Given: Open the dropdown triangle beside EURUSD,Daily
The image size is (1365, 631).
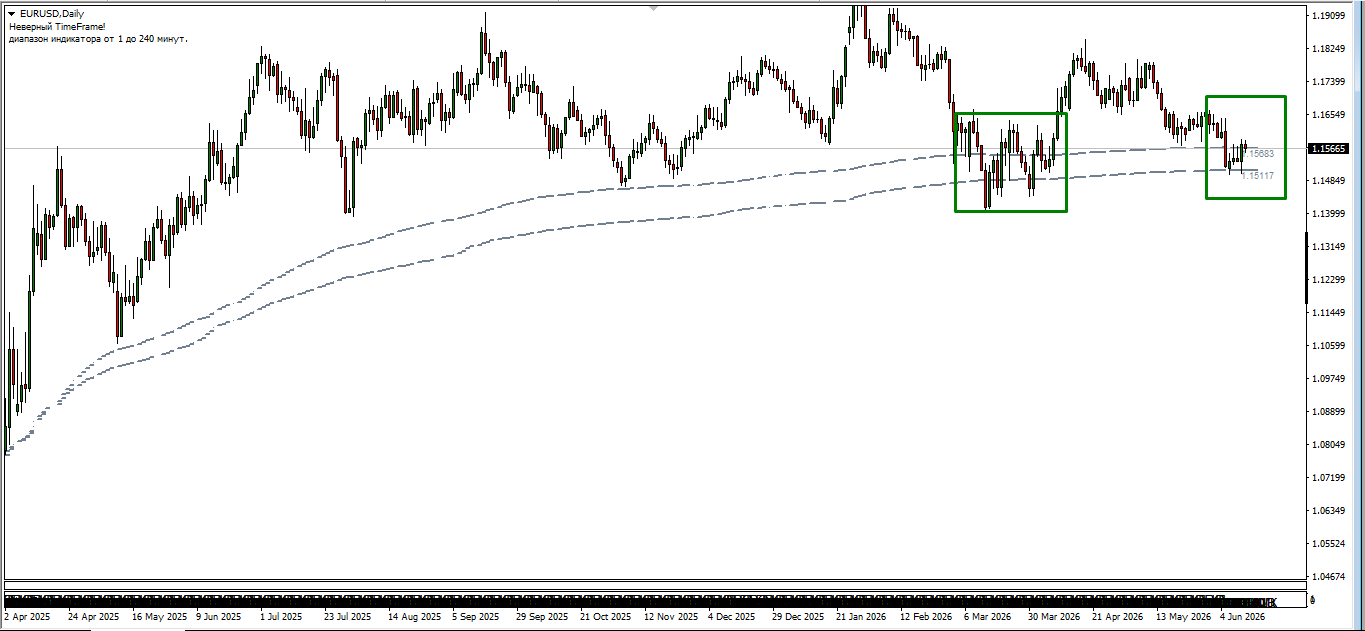Looking at the screenshot, I should (11, 13).
